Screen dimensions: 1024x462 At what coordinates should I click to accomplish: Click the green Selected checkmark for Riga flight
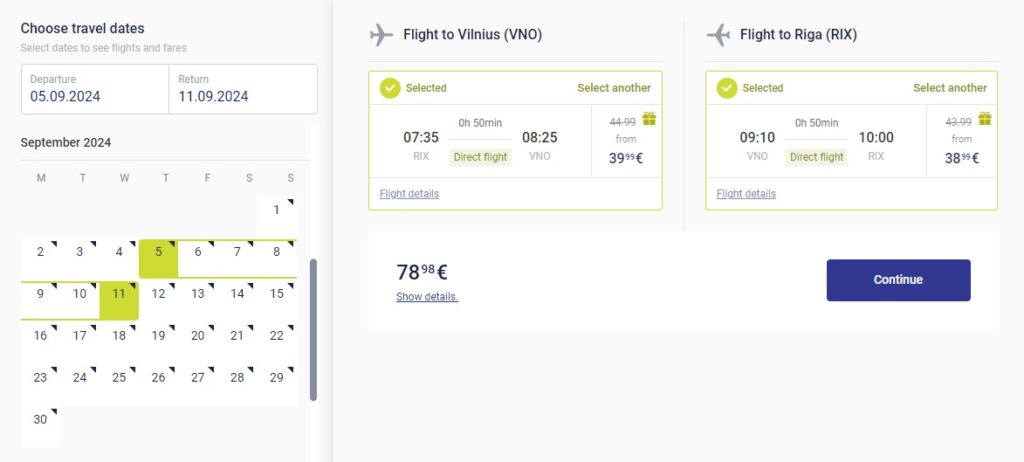pyautogui.click(x=727, y=88)
